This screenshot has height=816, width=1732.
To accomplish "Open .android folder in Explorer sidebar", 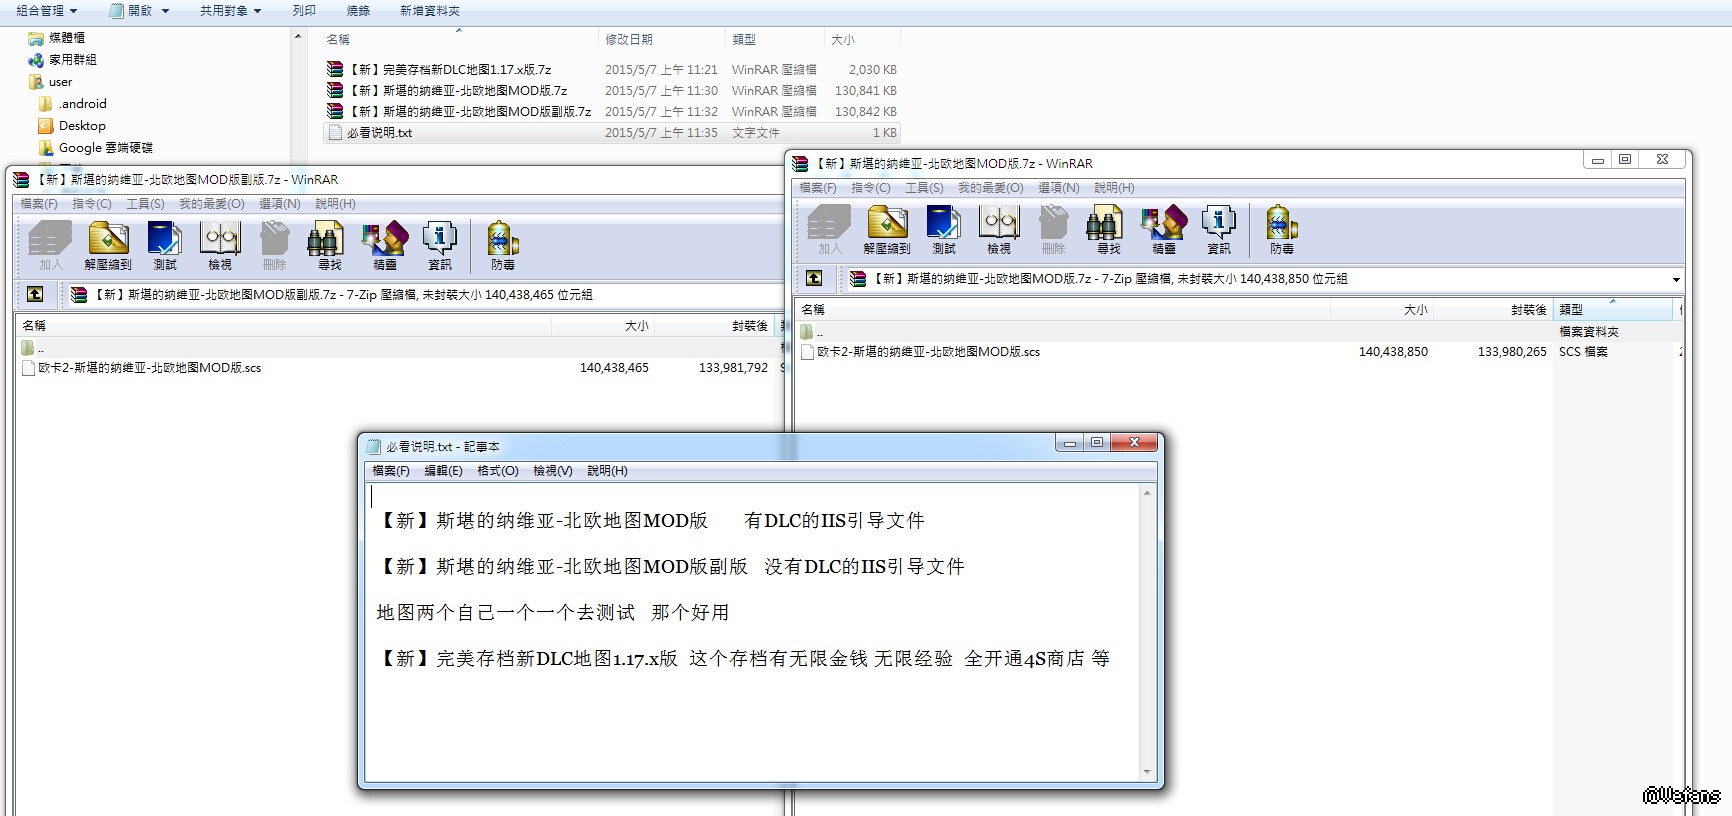I will click(82, 104).
